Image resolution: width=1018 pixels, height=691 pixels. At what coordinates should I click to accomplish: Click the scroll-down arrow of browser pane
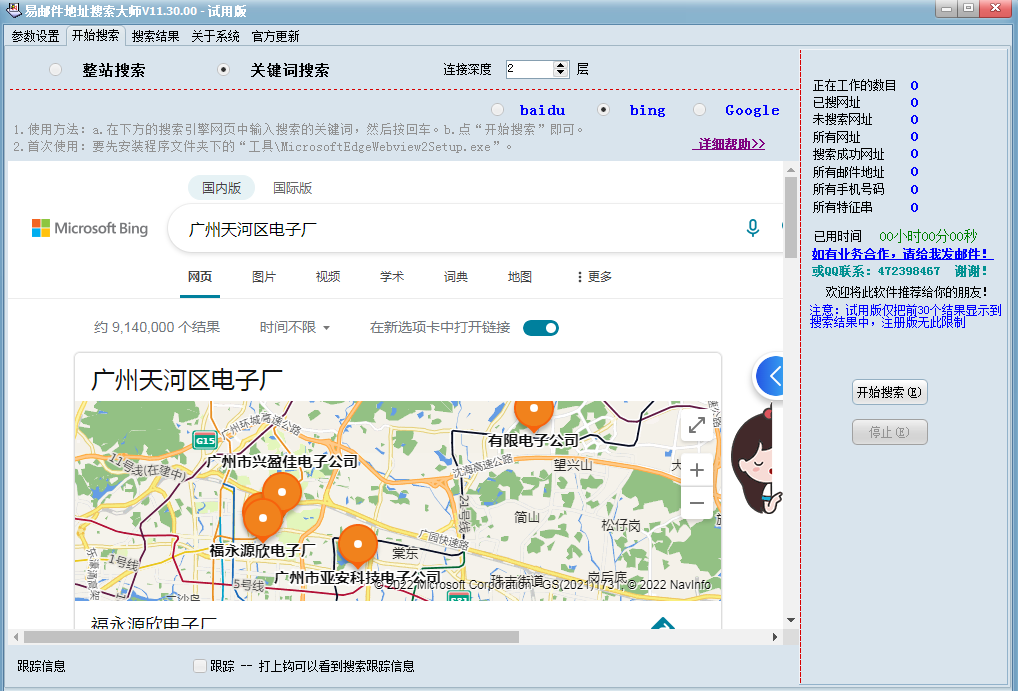tap(790, 620)
